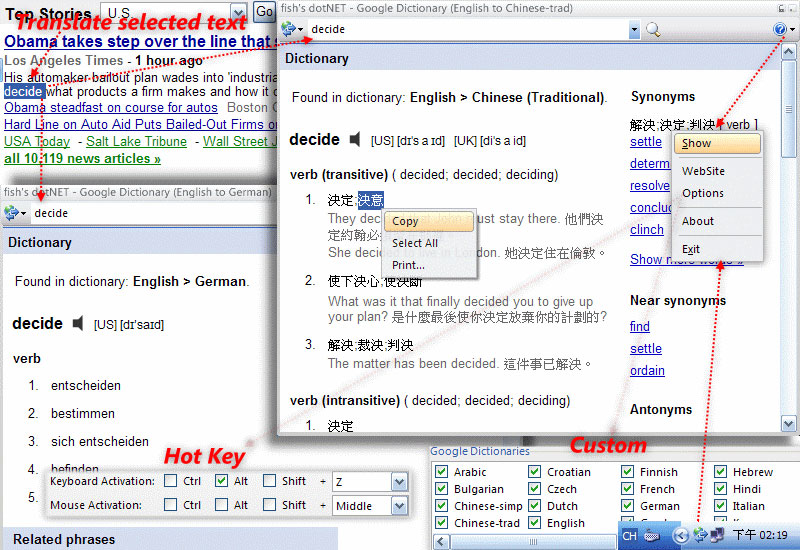Click the keyboard icon in language bar
Viewport: 800px width, 550px height.
[652, 536]
